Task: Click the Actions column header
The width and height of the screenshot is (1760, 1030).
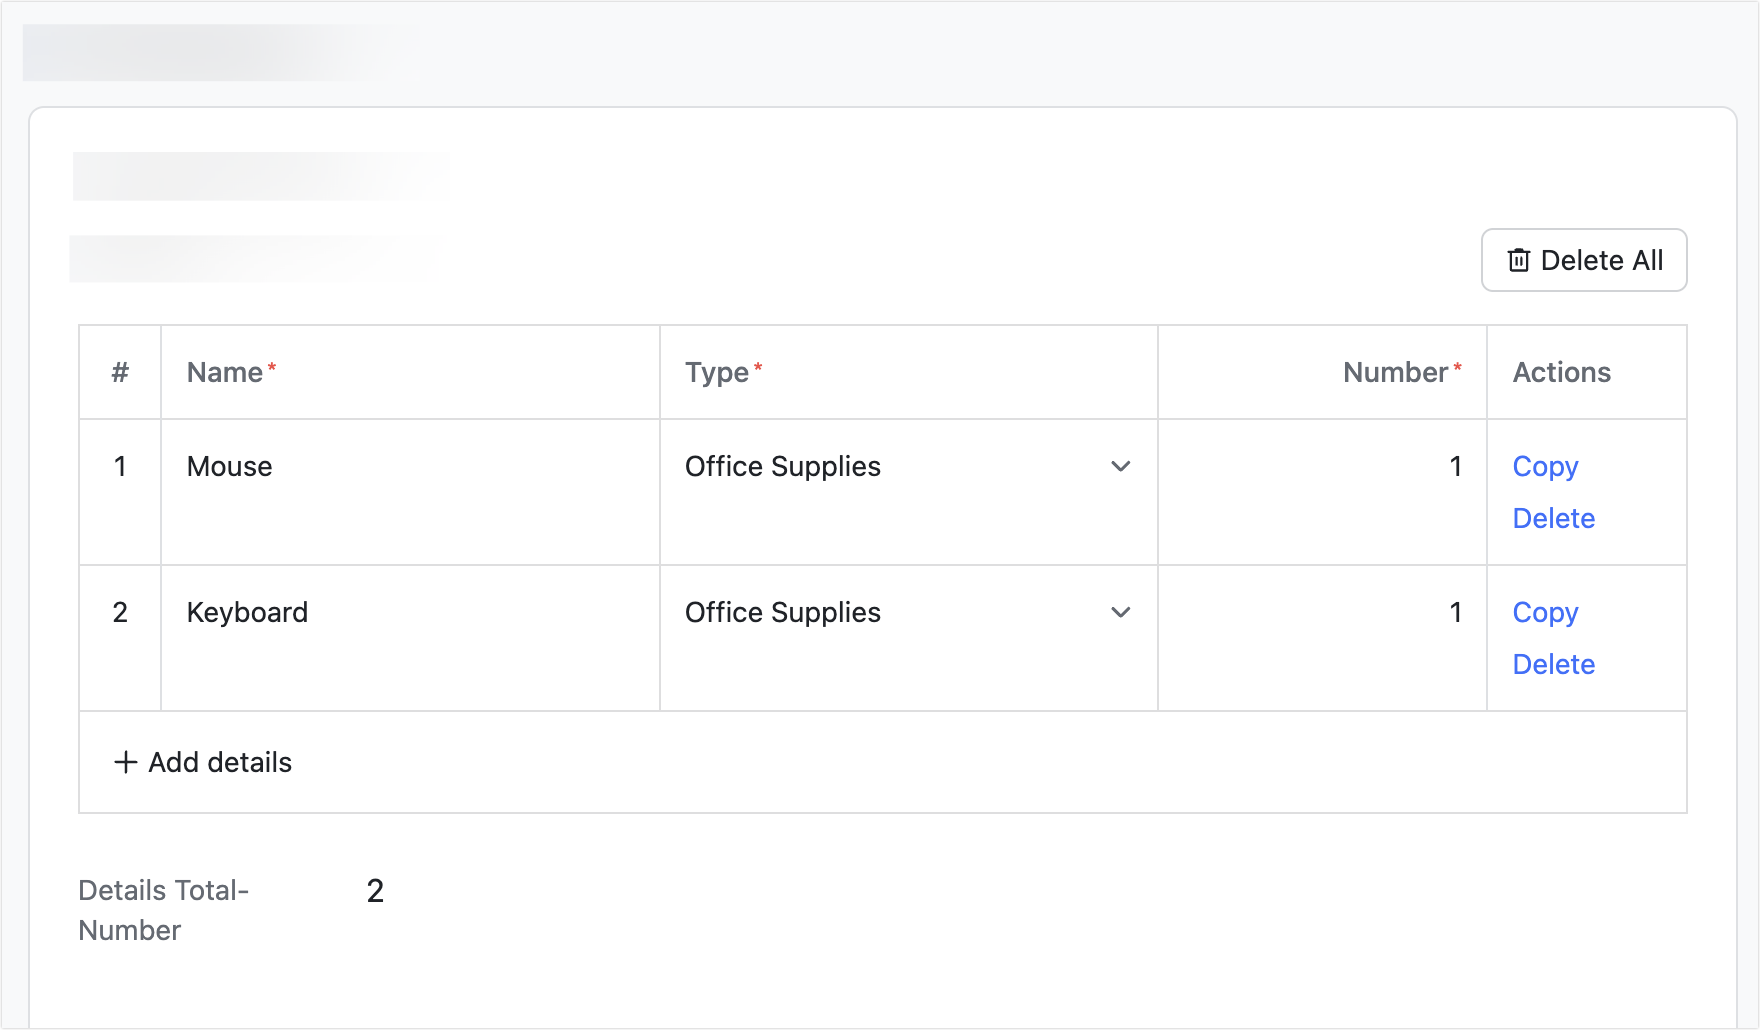Action: click(1560, 372)
